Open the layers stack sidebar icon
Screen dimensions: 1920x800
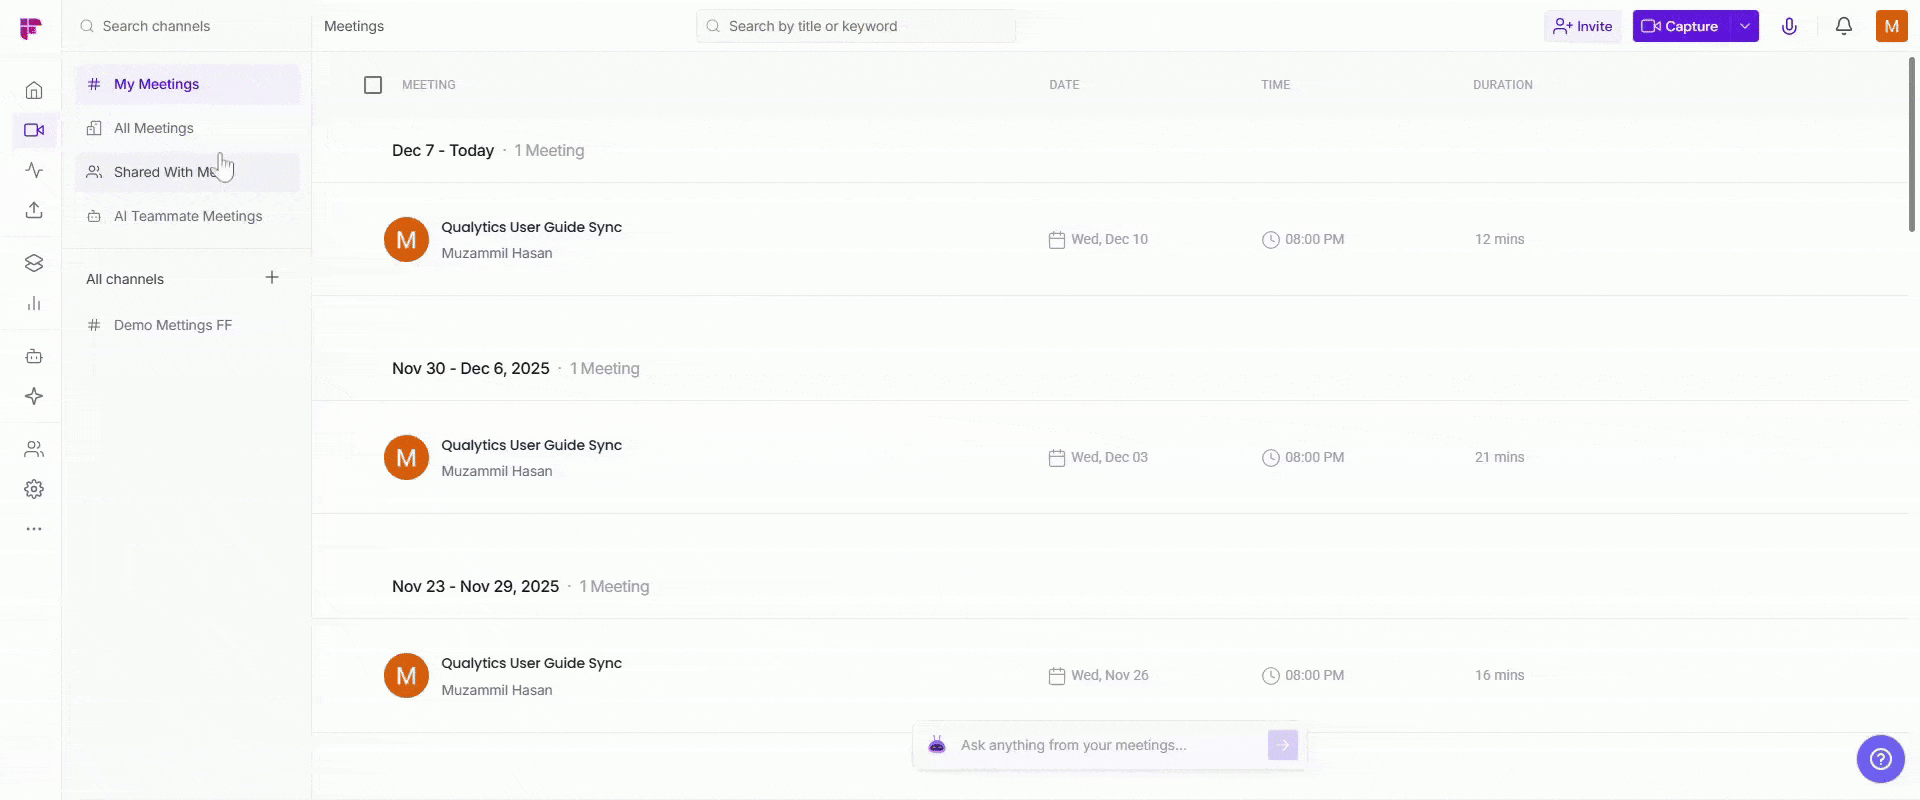[34, 263]
